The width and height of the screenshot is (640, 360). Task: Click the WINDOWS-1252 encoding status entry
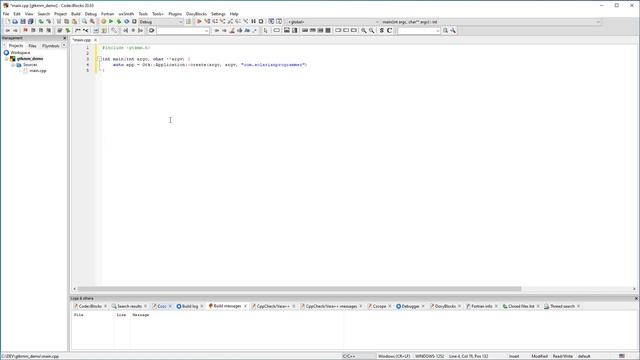tap(429, 356)
